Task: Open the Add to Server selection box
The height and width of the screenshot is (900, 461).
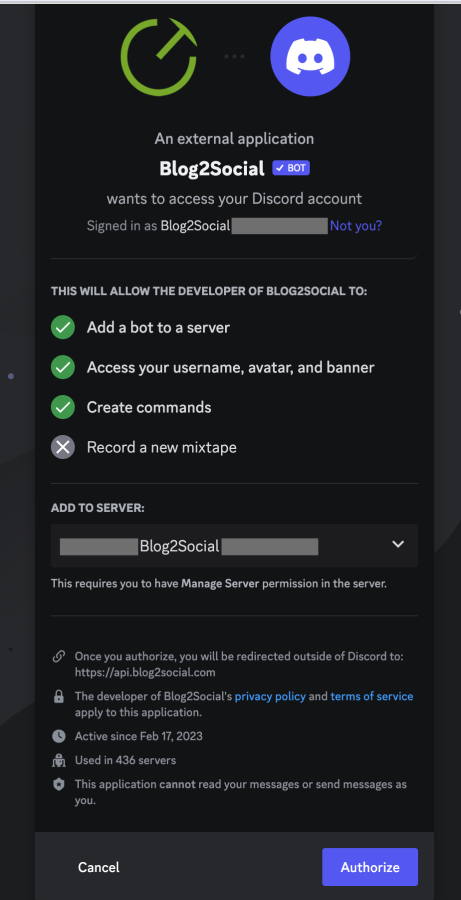Action: (x=234, y=545)
